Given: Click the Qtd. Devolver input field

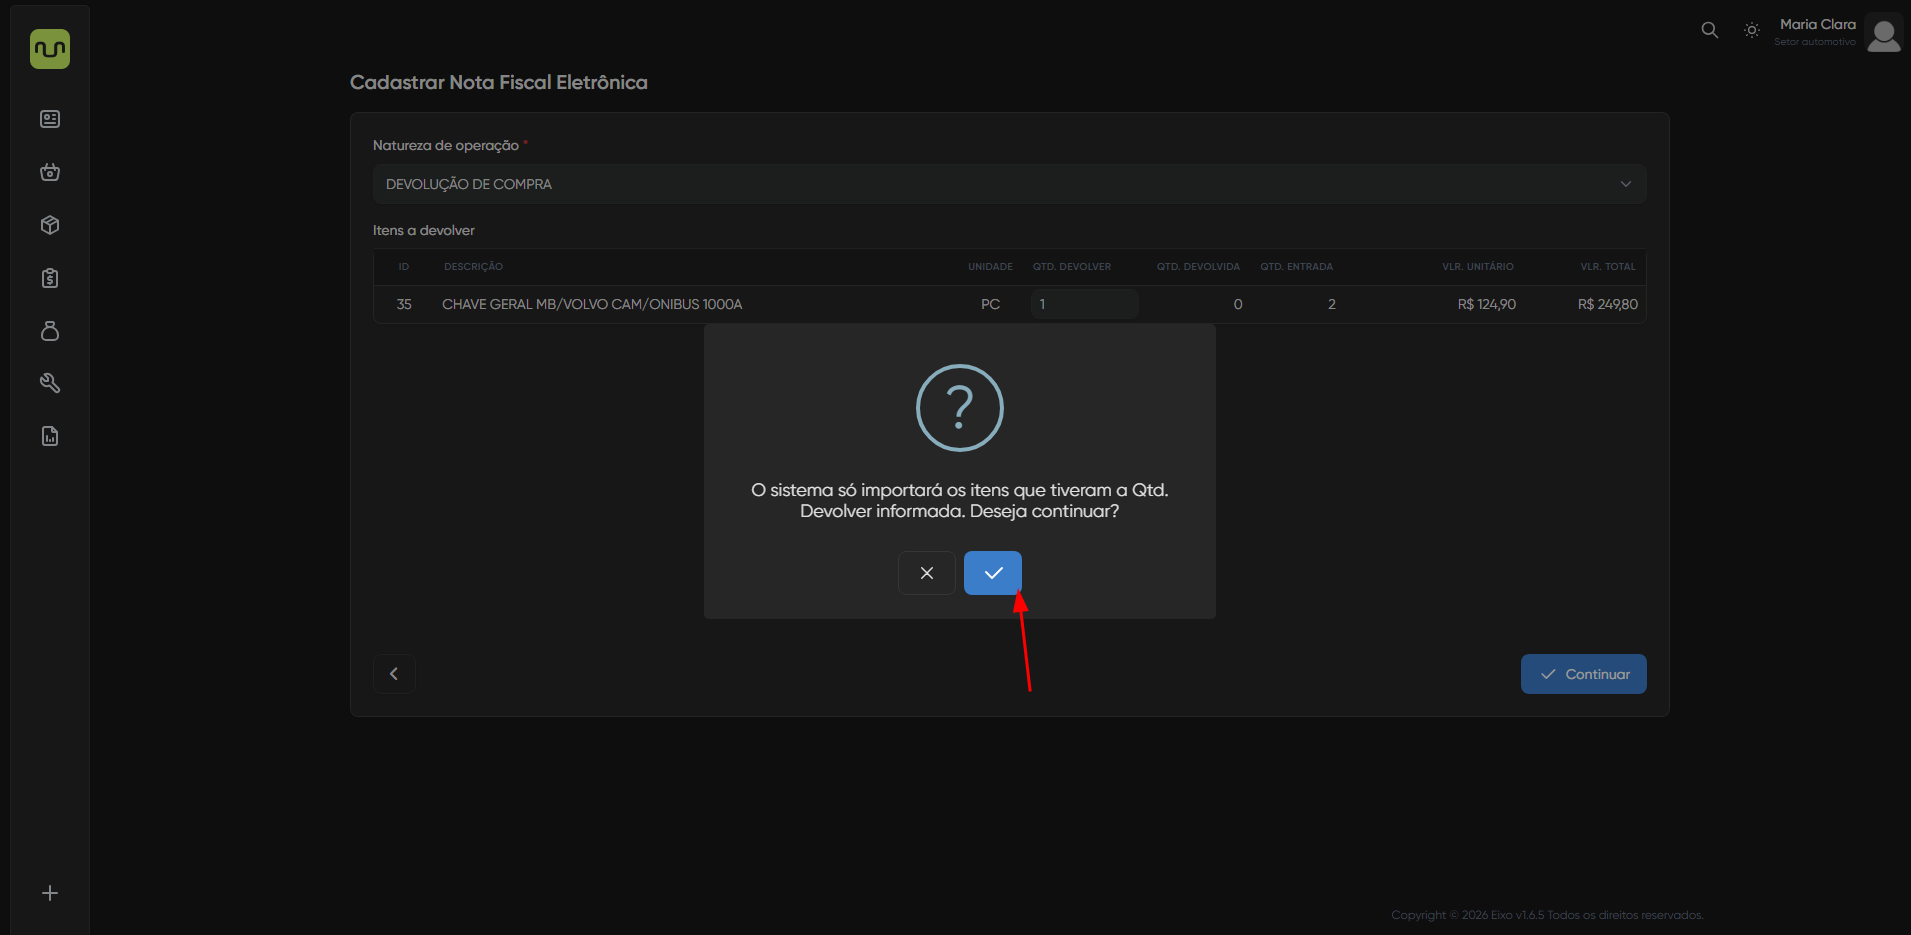Looking at the screenshot, I should coord(1084,304).
